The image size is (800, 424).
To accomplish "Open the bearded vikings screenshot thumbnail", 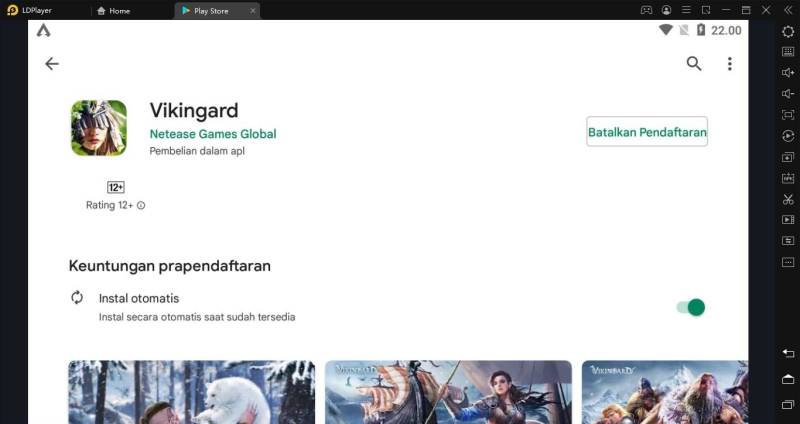I will click(665, 392).
